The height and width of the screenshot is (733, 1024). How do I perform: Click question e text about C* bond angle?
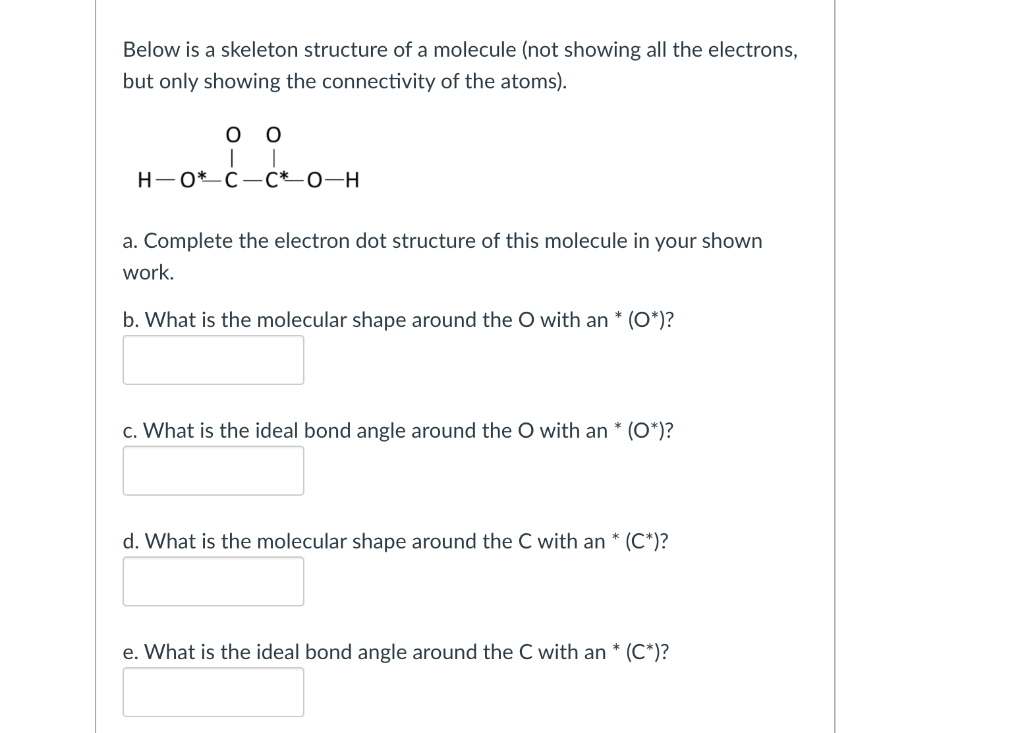click(395, 651)
